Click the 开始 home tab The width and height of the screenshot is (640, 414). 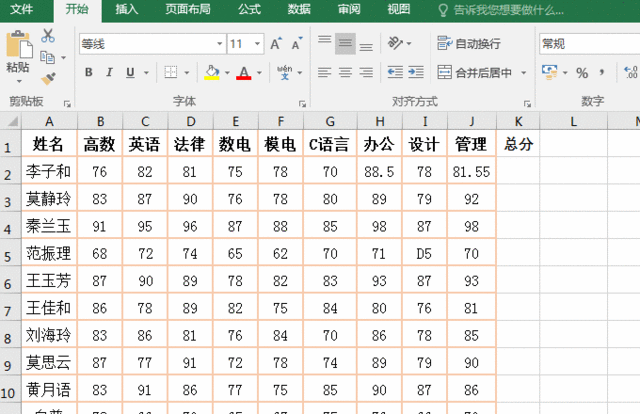(77, 9)
